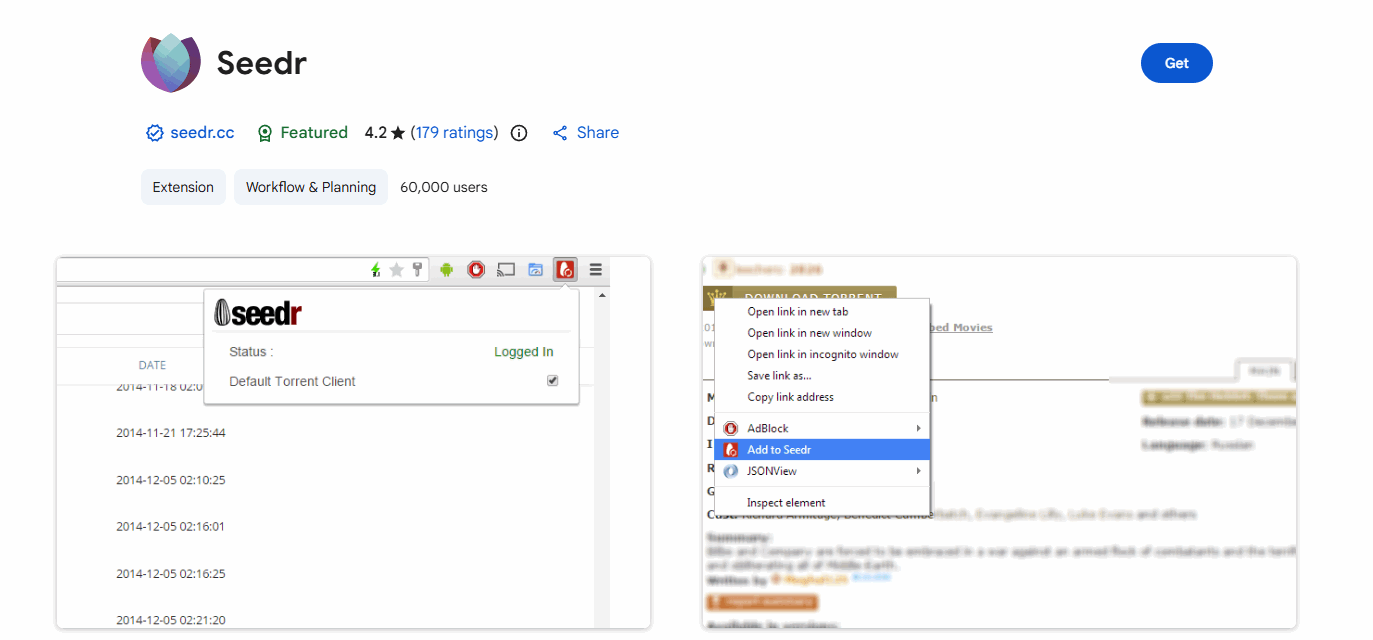
Task: Click the gray bookmark star icon
Action: point(396,269)
